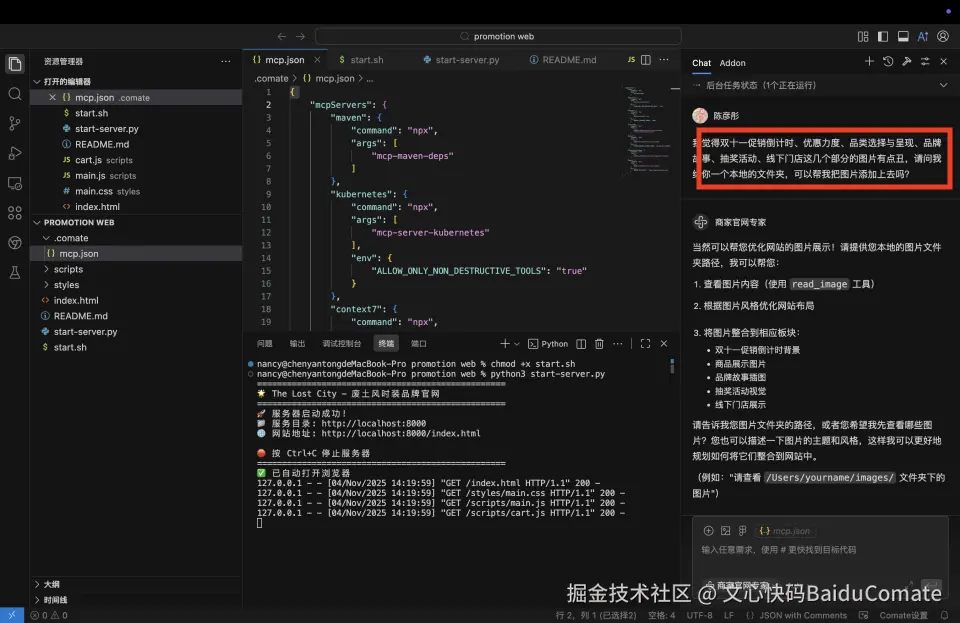The width and height of the screenshot is (960, 623).
Task: Open index.html in project tree
Action: [x=76, y=300]
